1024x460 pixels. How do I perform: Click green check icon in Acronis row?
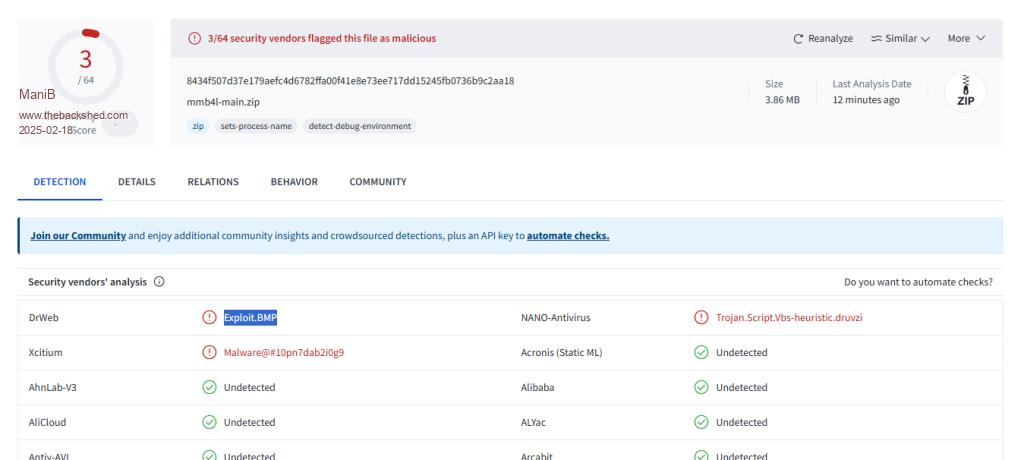pyautogui.click(x=701, y=353)
